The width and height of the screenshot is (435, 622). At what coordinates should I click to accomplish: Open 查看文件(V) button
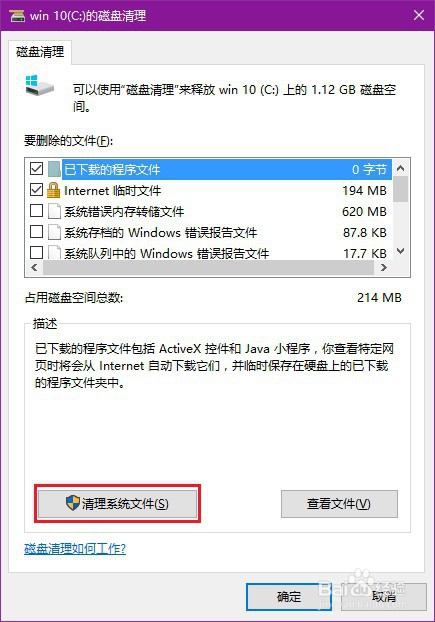pyautogui.click(x=339, y=504)
